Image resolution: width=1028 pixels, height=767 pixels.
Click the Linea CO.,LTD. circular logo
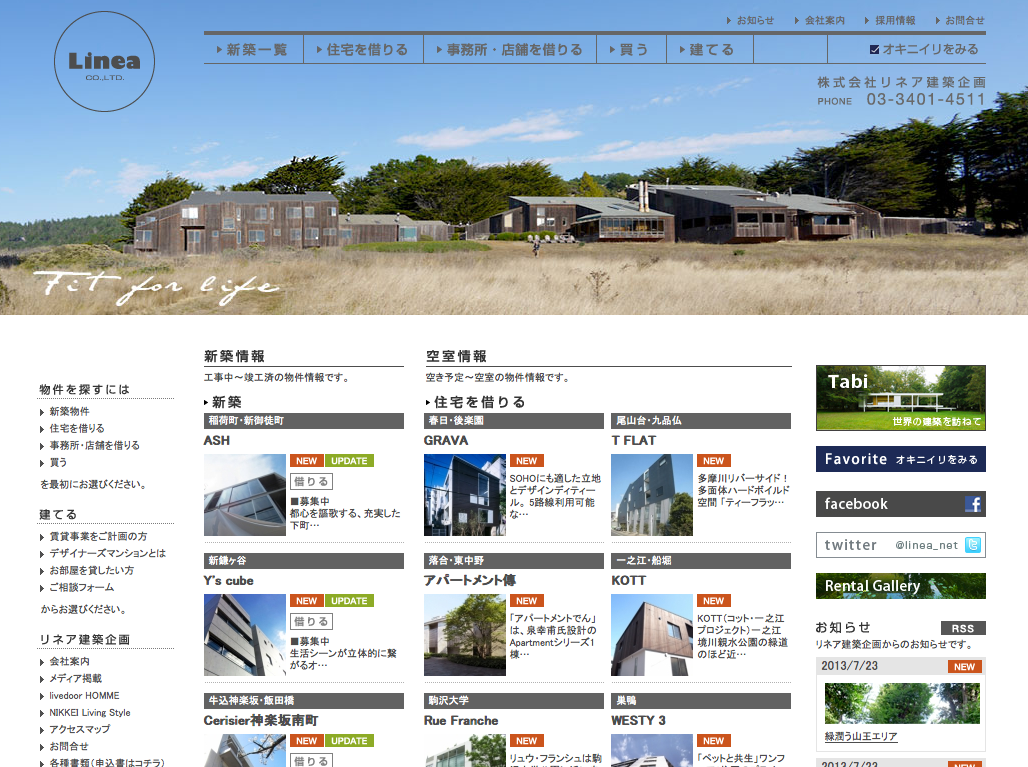[x=104, y=61]
